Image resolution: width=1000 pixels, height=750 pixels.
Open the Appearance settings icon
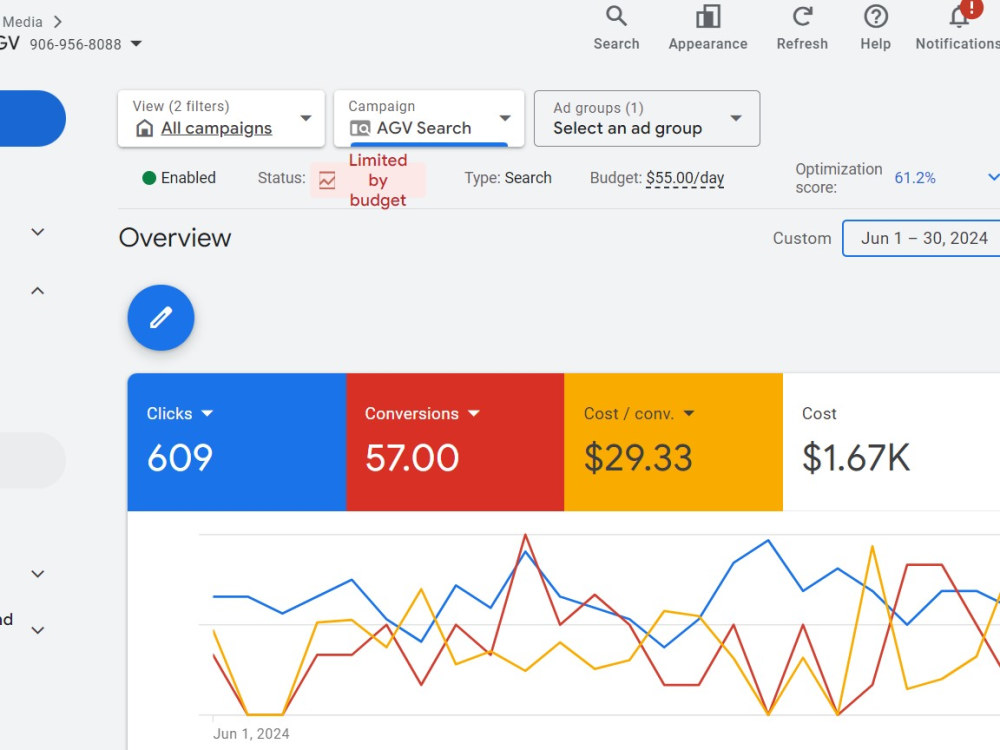click(708, 17)
